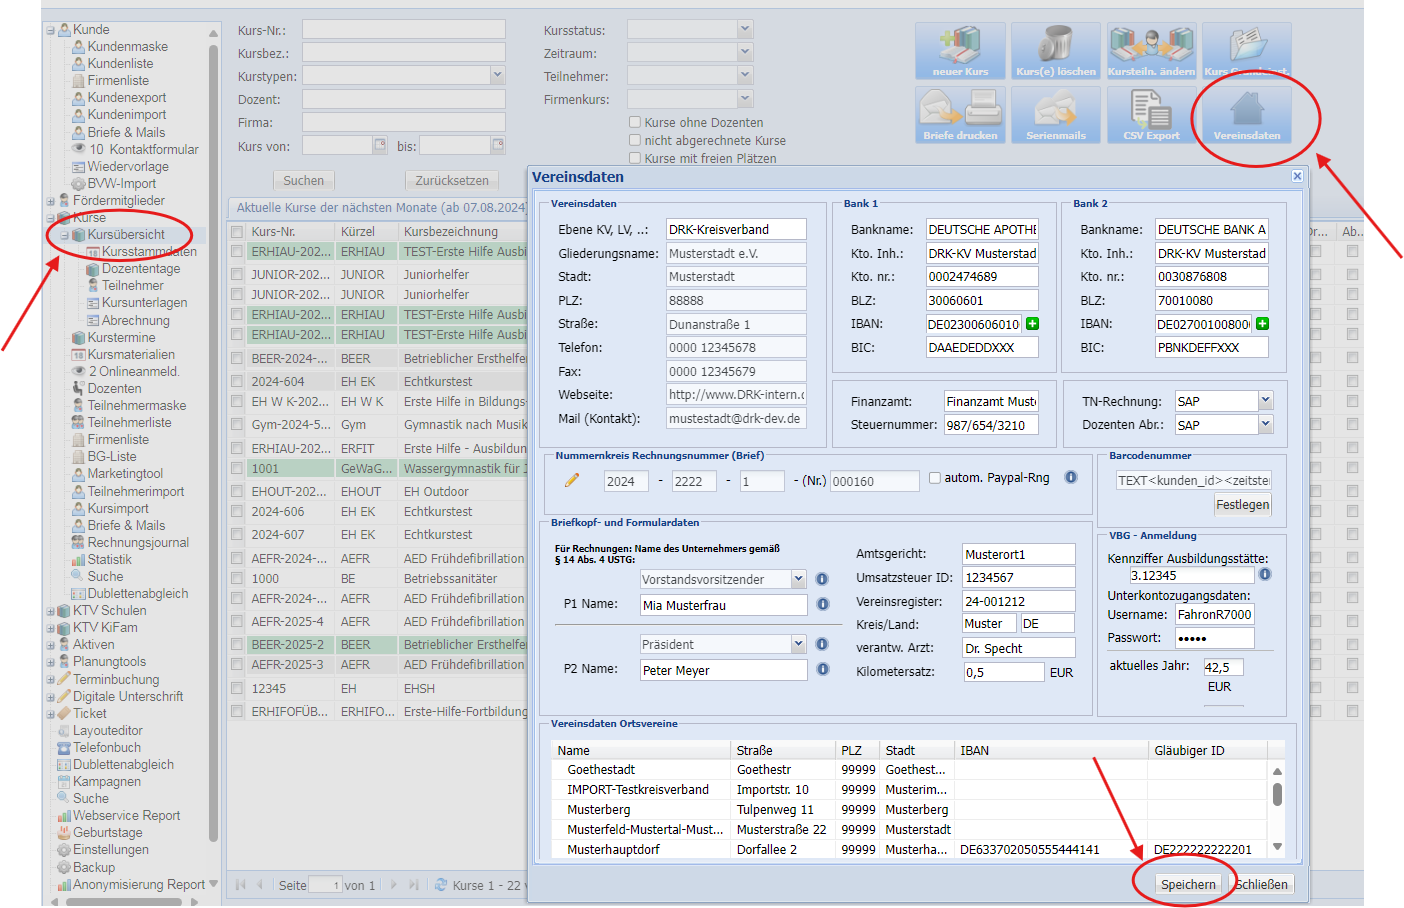This screenshot has height=908, width=1404.
Task: Click the neuer Kurs toolbar icon
Action: (960, 51)
